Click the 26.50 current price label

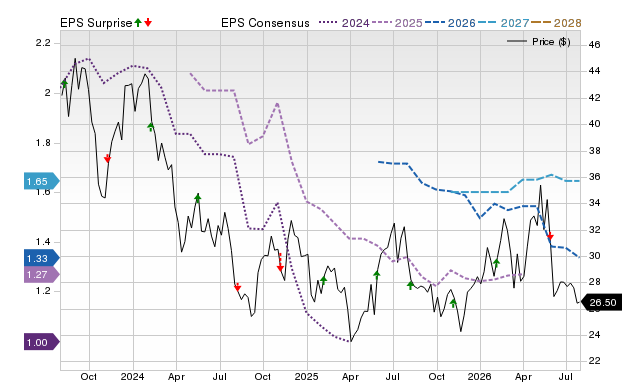600,302
